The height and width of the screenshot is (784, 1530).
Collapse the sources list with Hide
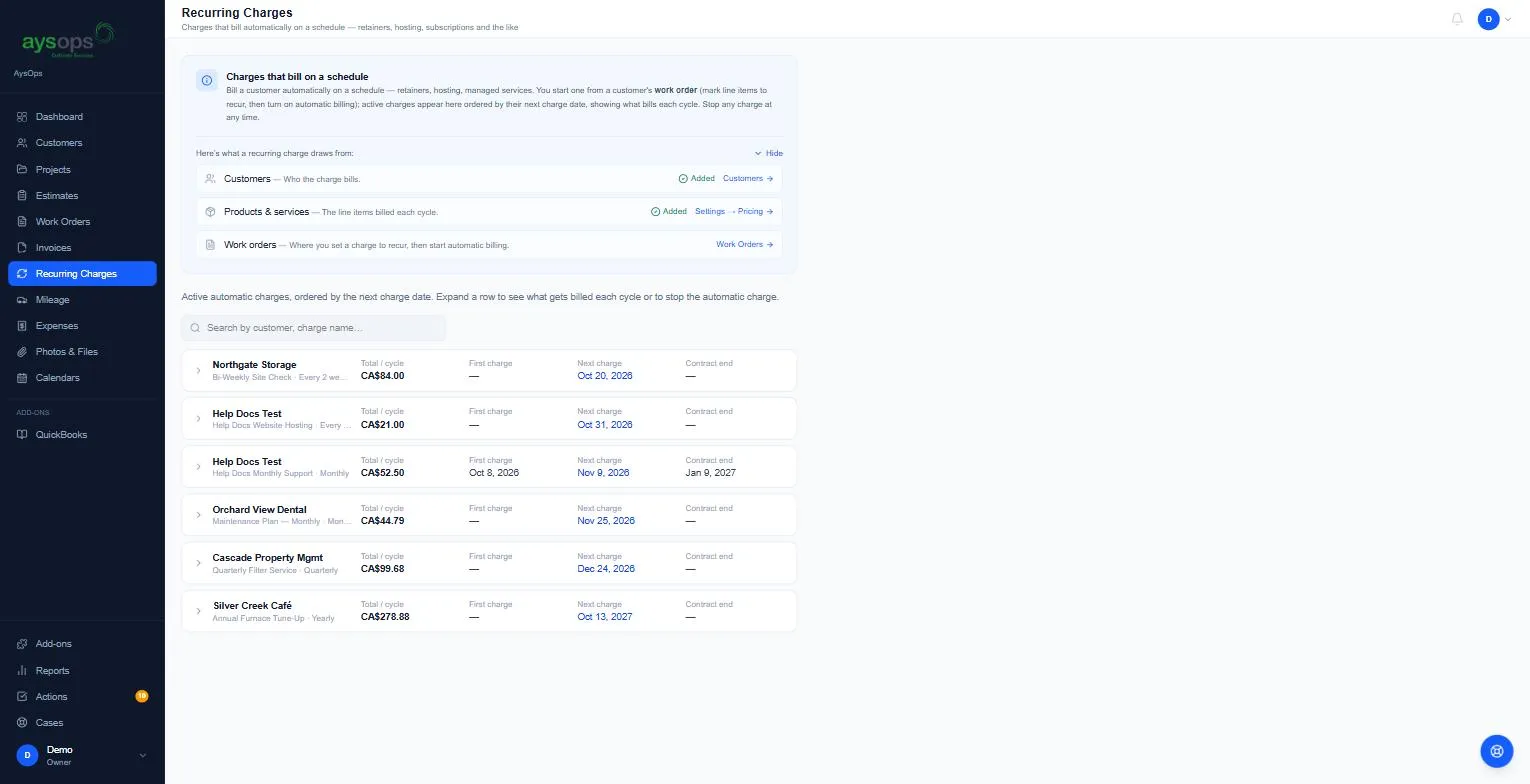click(x=769, y=154)
